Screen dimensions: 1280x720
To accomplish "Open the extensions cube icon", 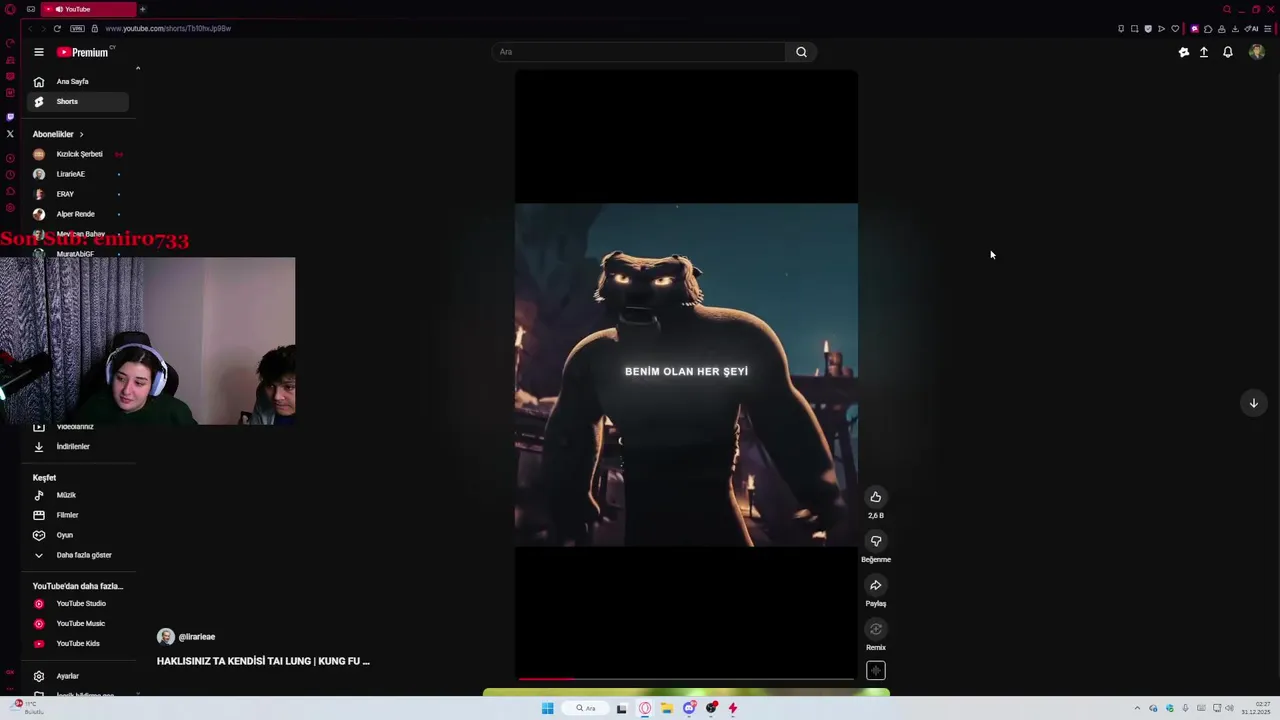I will 1208,29.
